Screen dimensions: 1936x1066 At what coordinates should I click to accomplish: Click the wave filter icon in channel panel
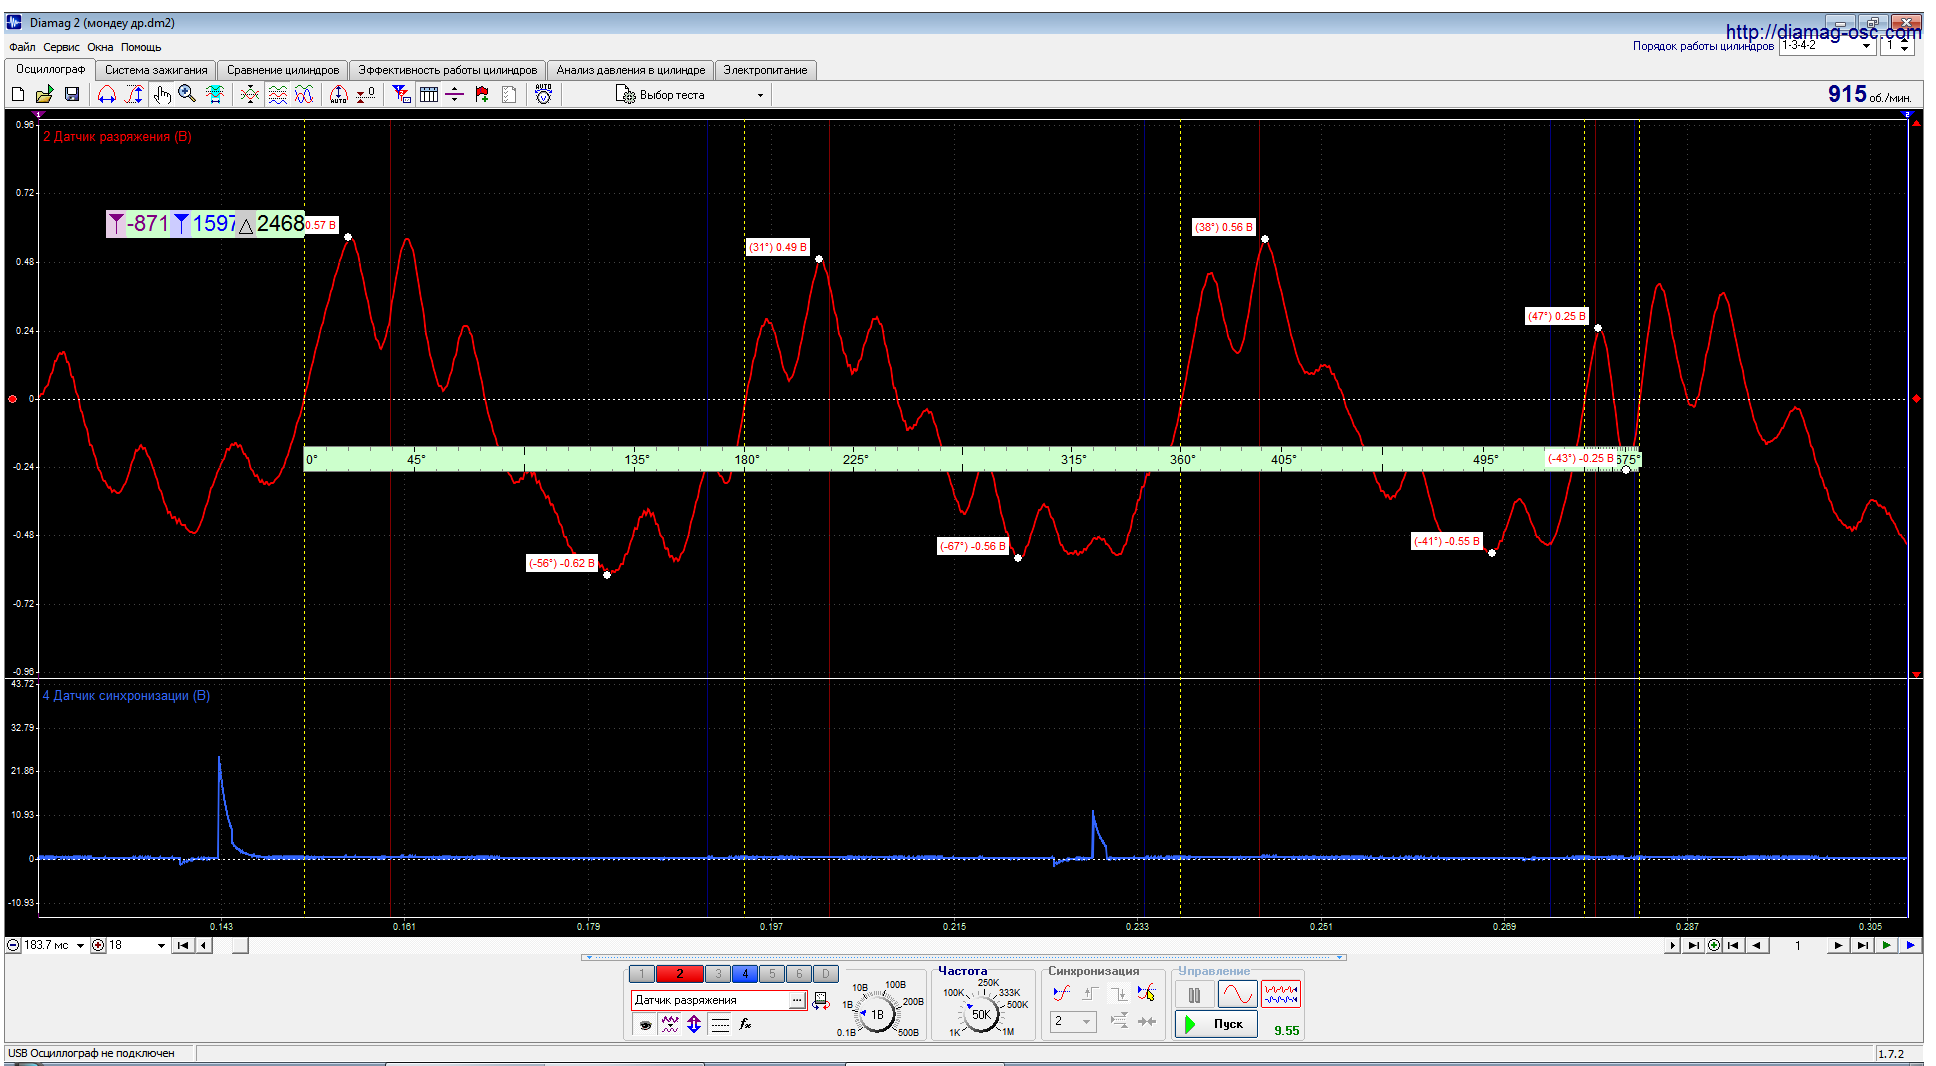coord(670,1024)
